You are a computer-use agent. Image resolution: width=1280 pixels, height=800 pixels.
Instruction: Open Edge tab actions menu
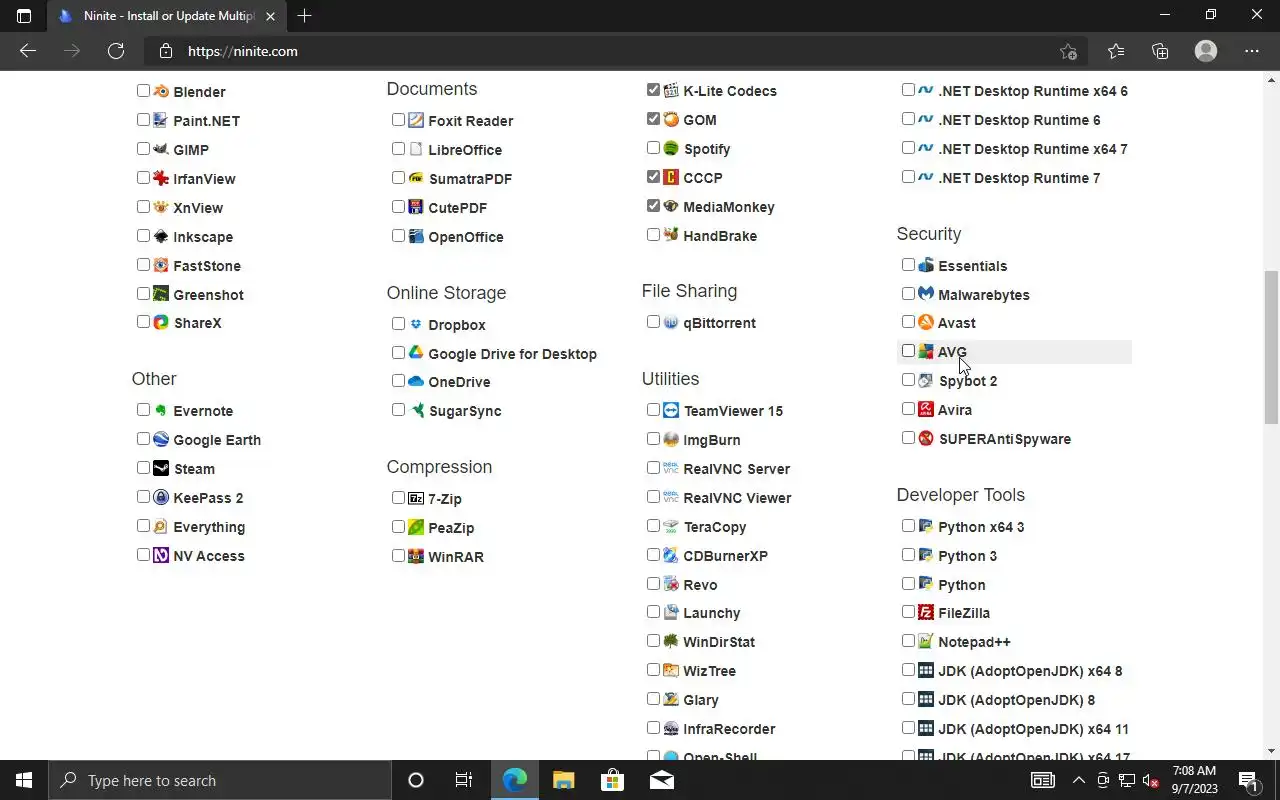24,16
